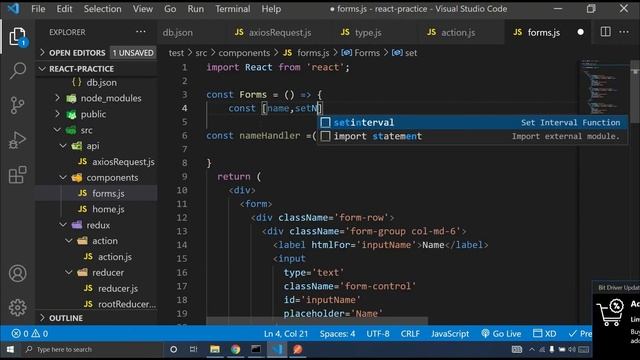Open the Extensions view
This screenshot has height=360, width=640.
coord(18,175)
